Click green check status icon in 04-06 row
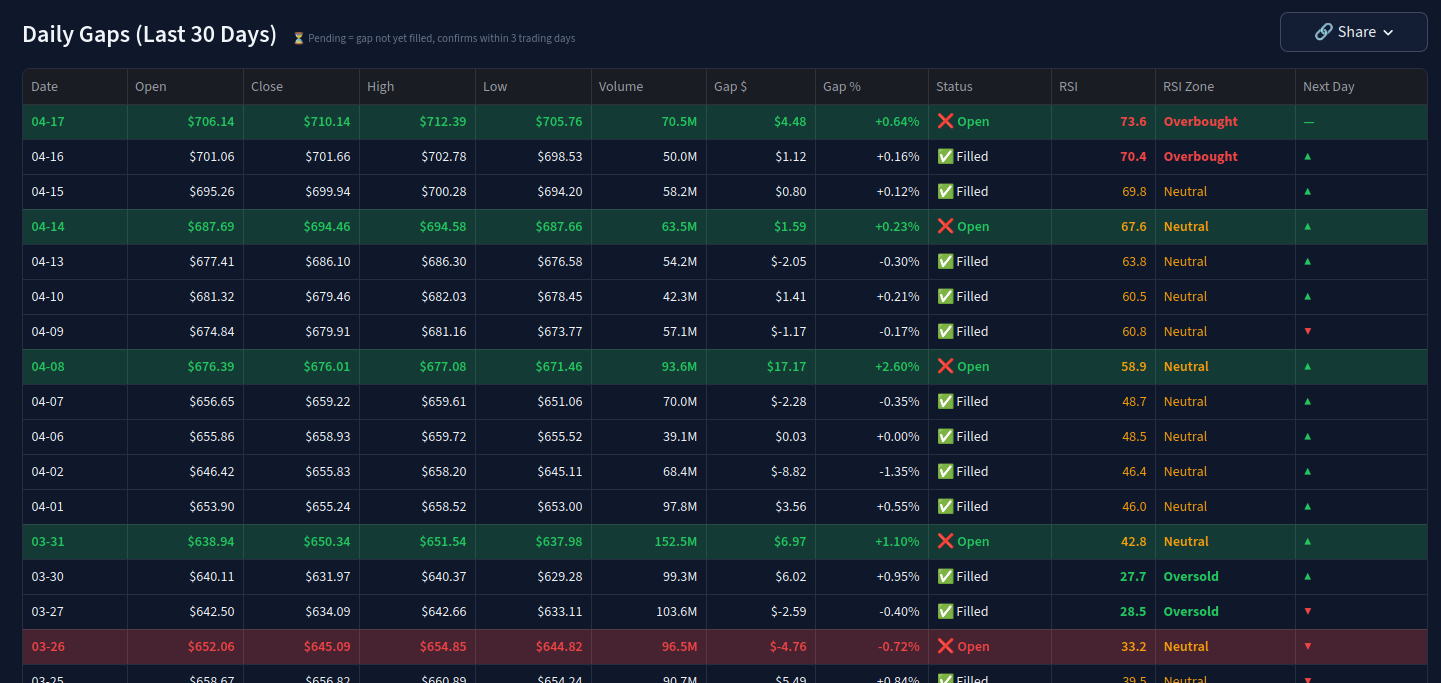1441x683 pixels. tap(945, 436)
